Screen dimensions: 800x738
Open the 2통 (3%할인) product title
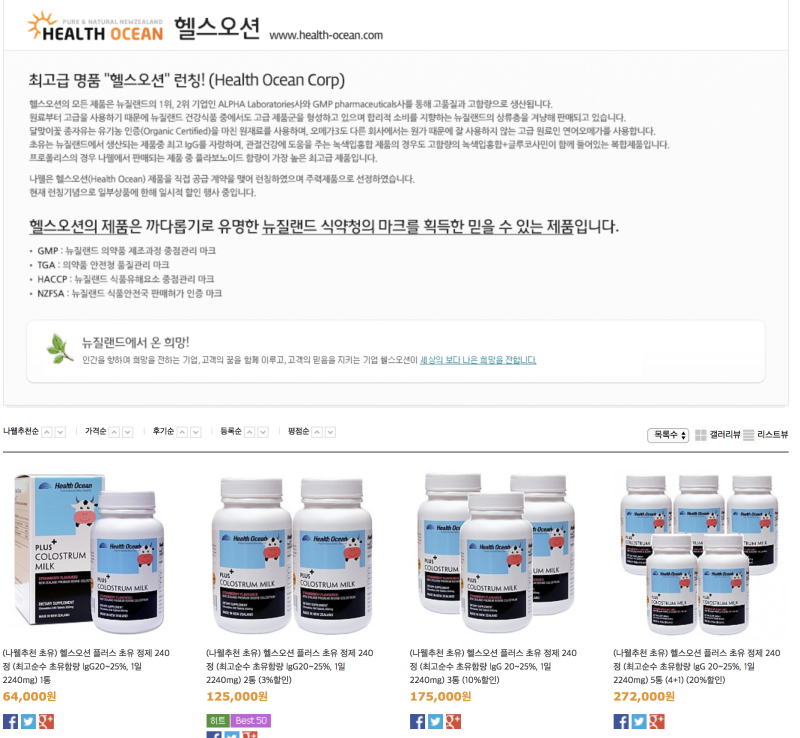pos(290,666)
